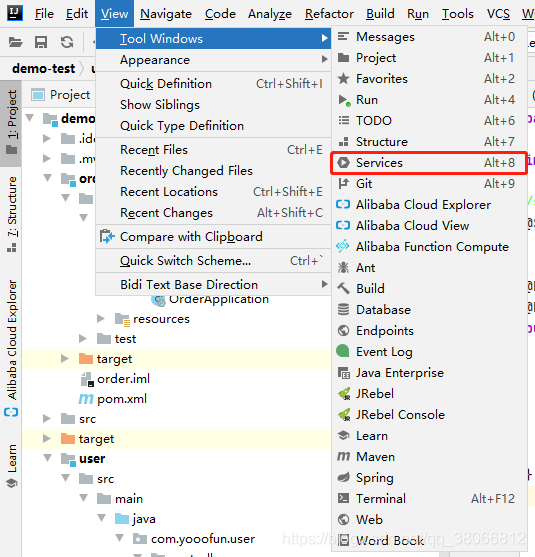Choose Quick Definition from View menu

tap(214, 84)
